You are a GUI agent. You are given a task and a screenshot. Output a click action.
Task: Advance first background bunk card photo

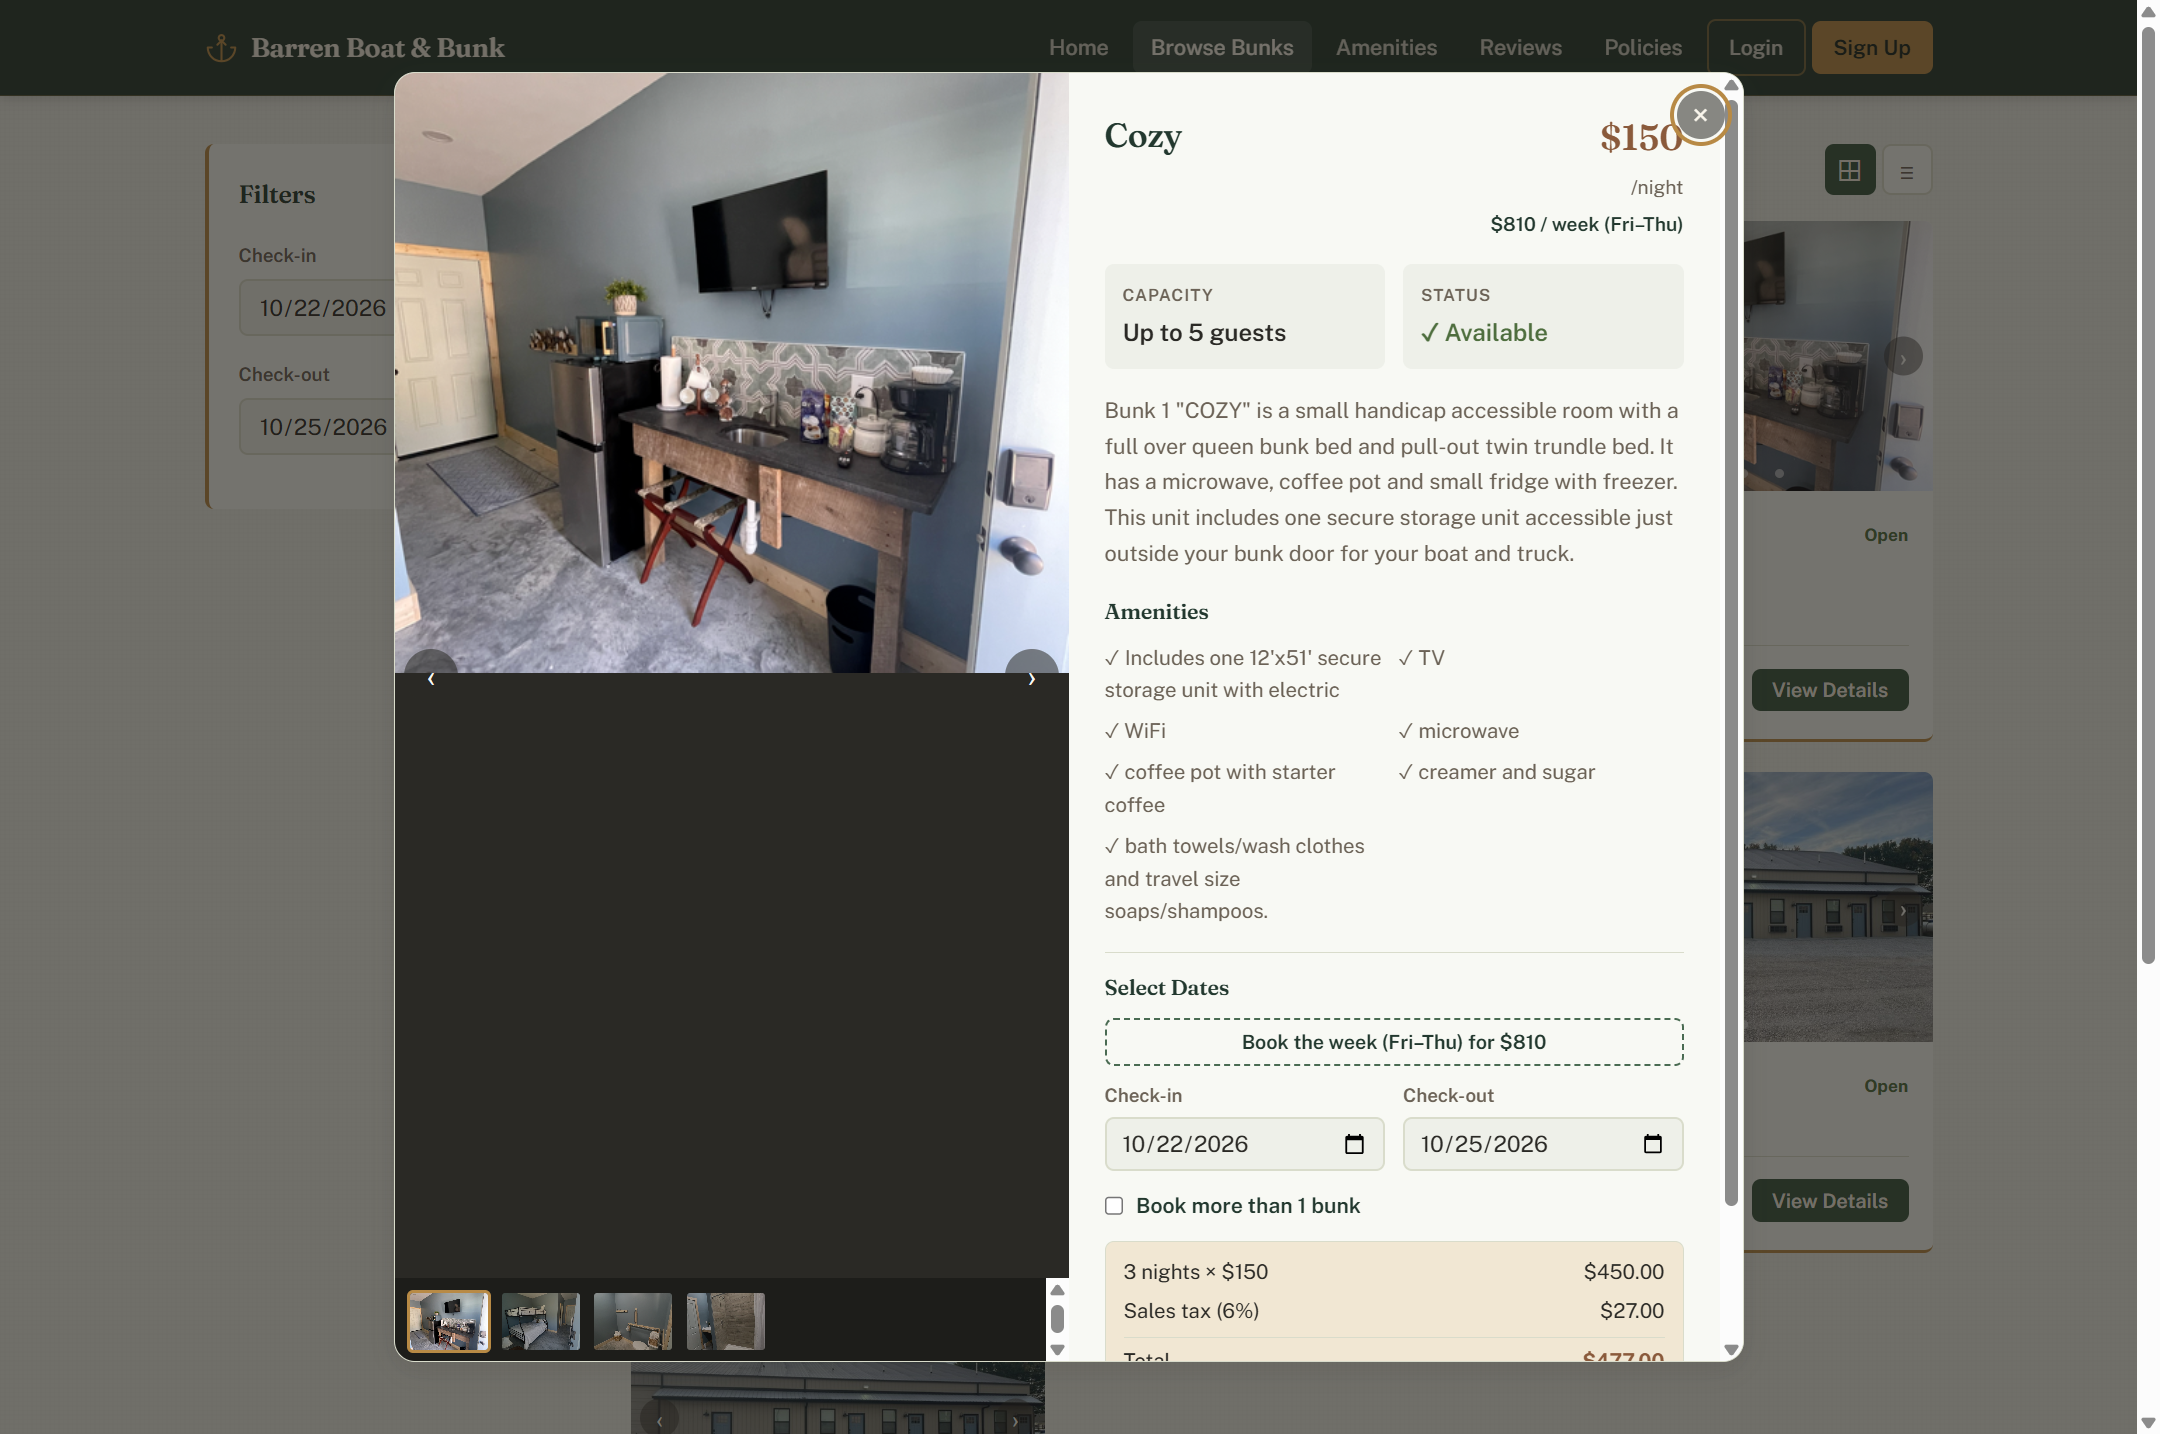[1903, 357]
